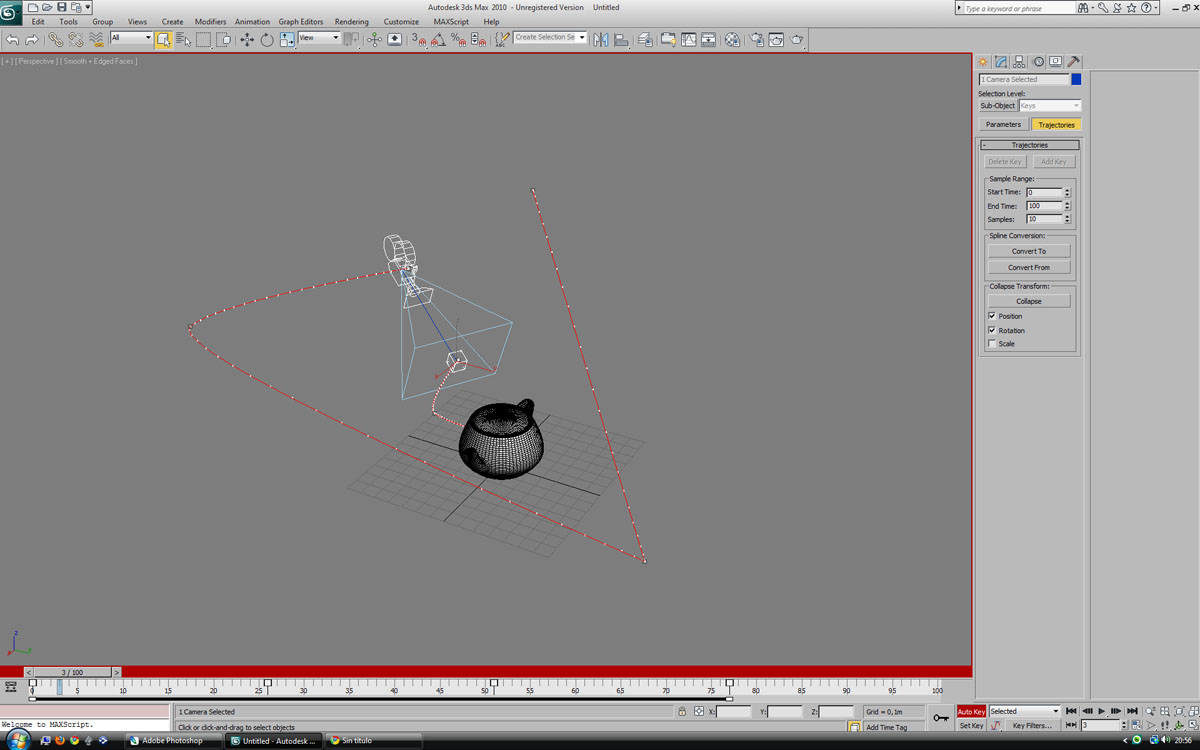Open Render Setup from toolbar
The height and width of the screenshot is (750, 1200).
pyautogui.click(x=757, y=39)
